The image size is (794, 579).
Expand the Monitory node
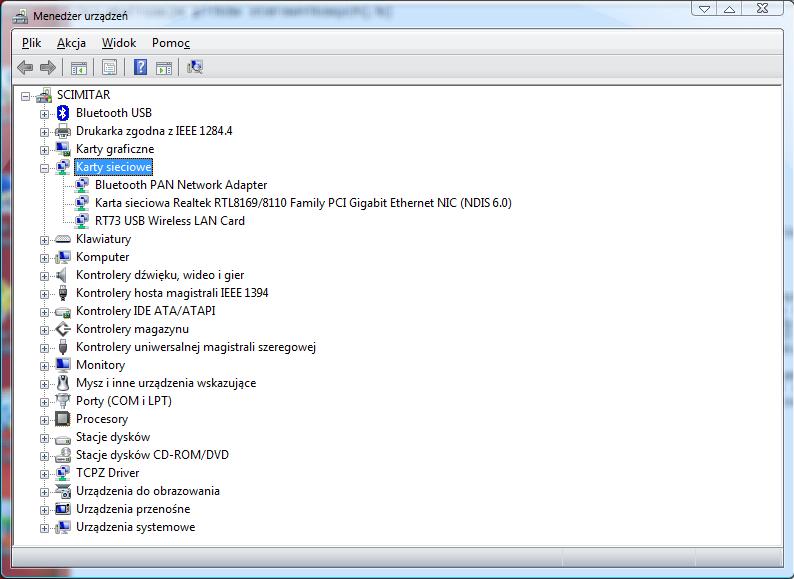coord(45,366)
